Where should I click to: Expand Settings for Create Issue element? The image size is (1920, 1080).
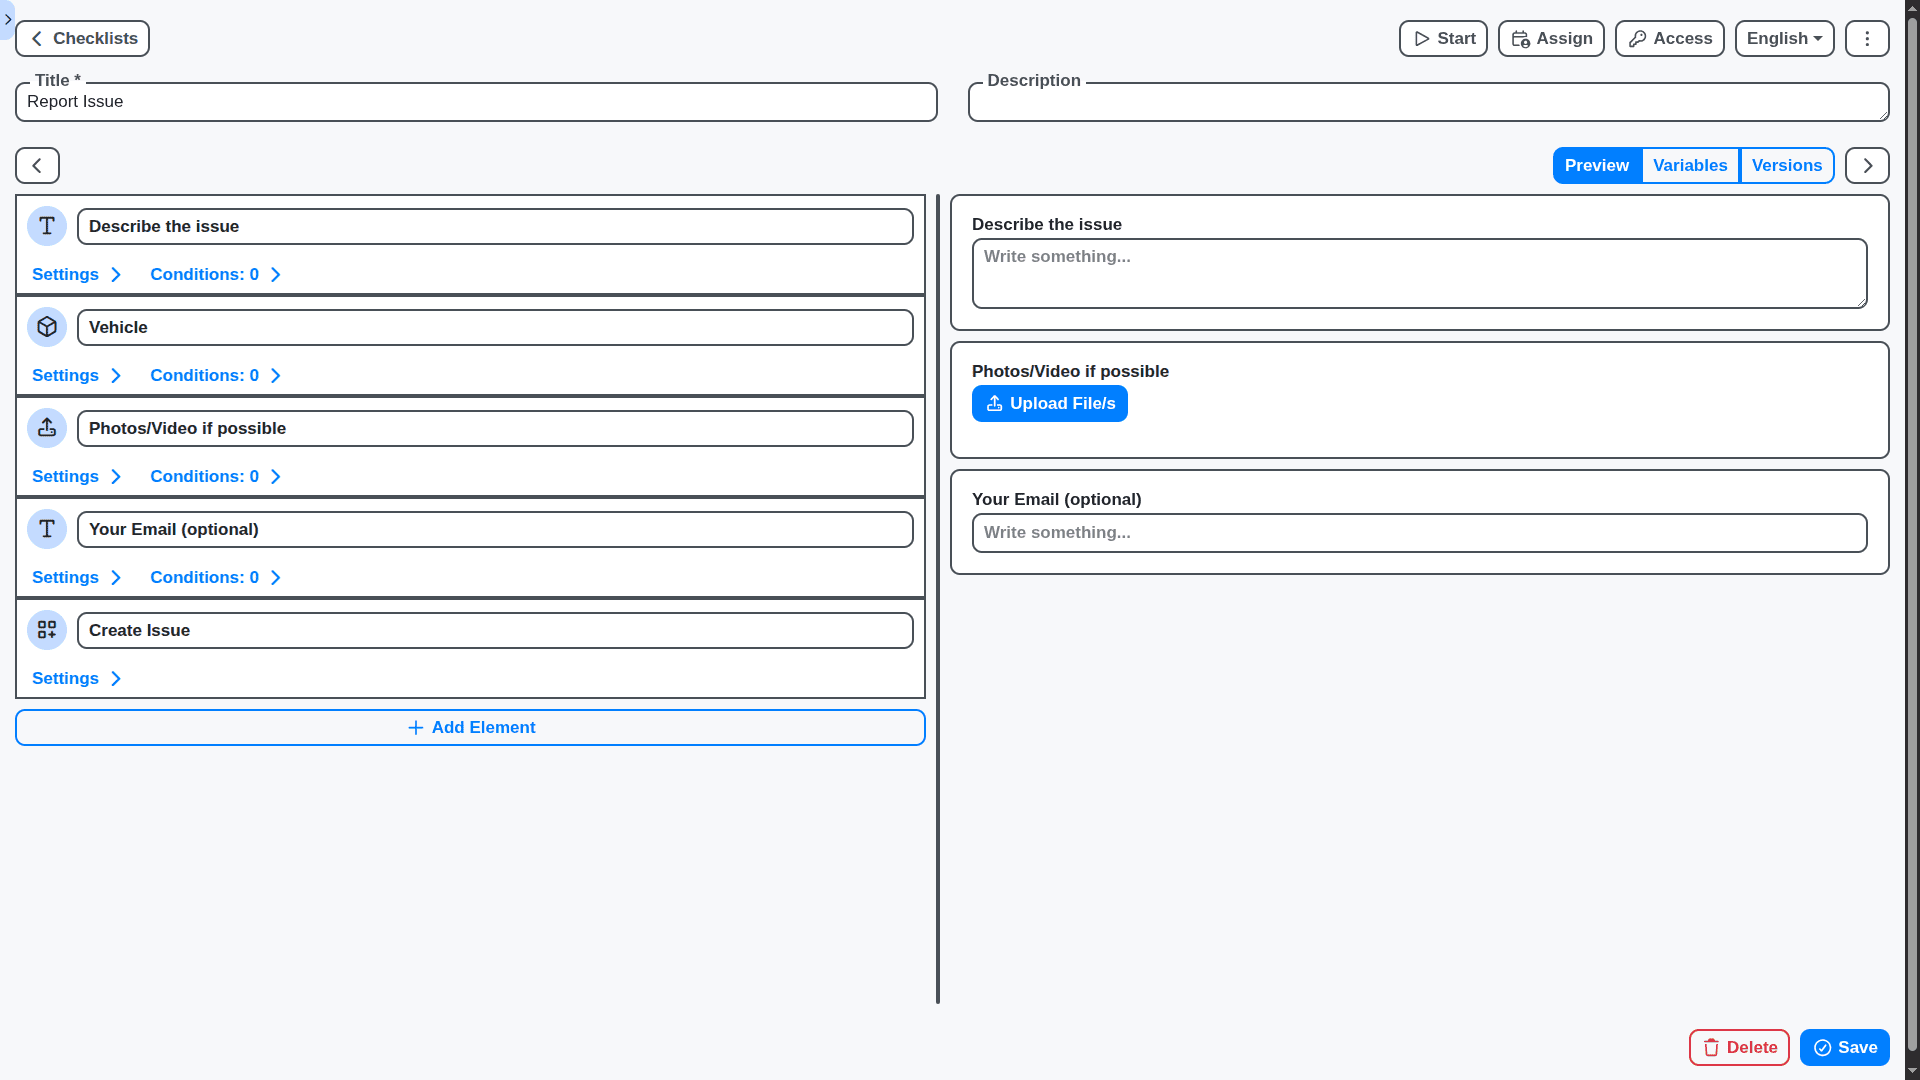[x=76, y=679]
